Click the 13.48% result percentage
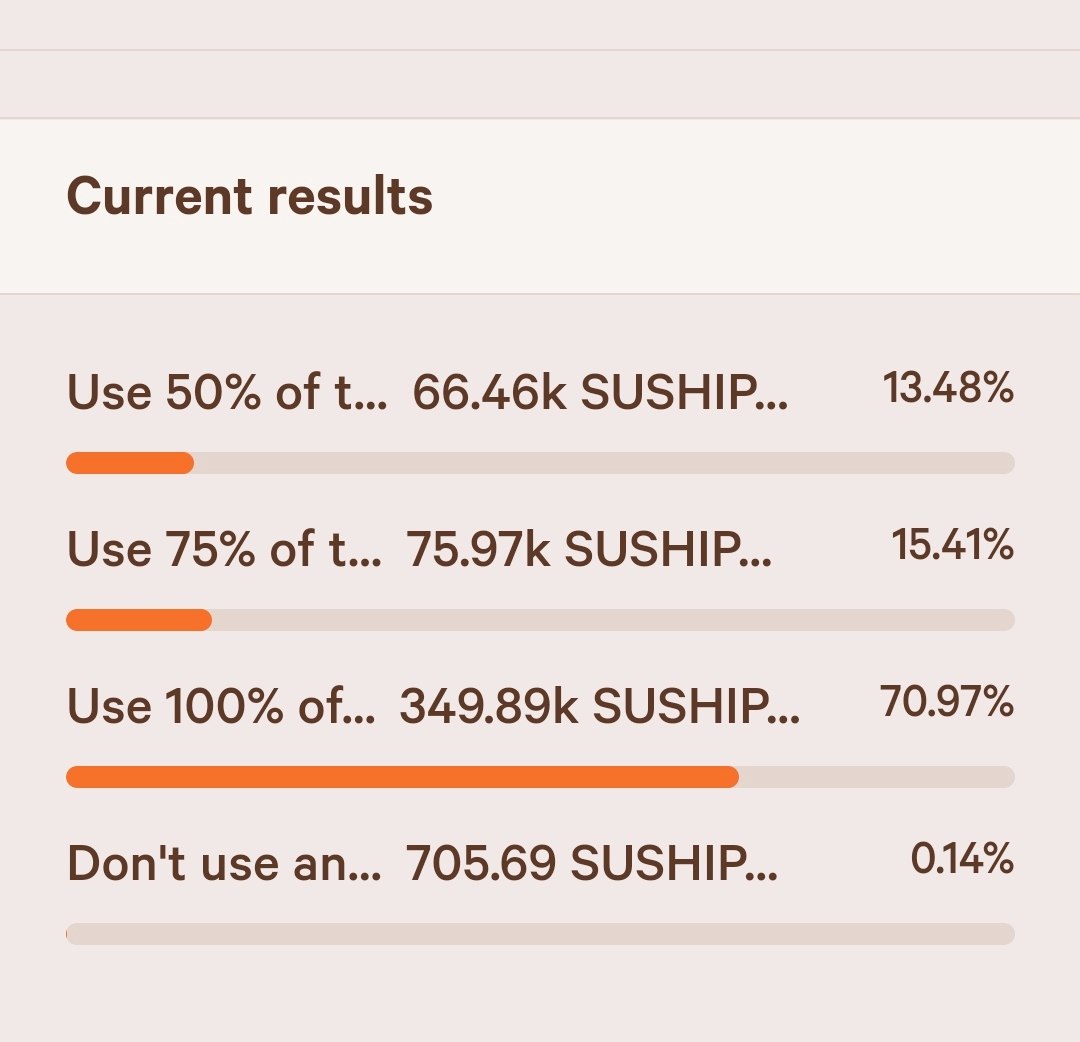The width and height of the screenshot is (1080, 1042). 948,387
